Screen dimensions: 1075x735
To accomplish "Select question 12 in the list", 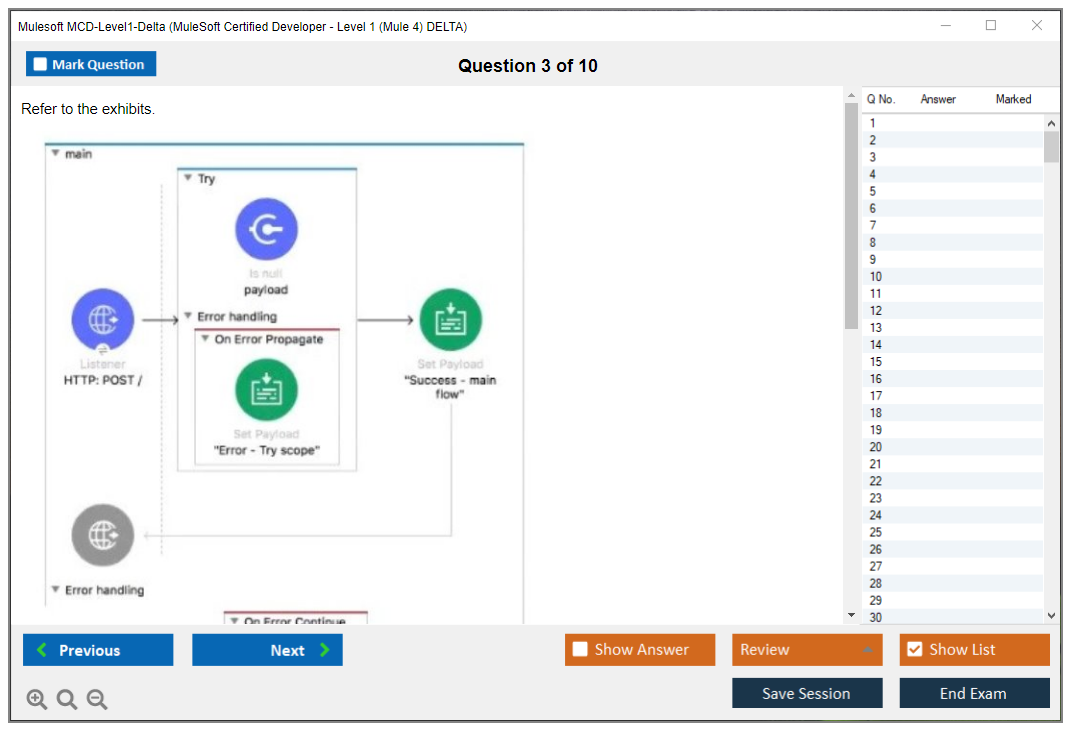I will (x=876, y=310).
